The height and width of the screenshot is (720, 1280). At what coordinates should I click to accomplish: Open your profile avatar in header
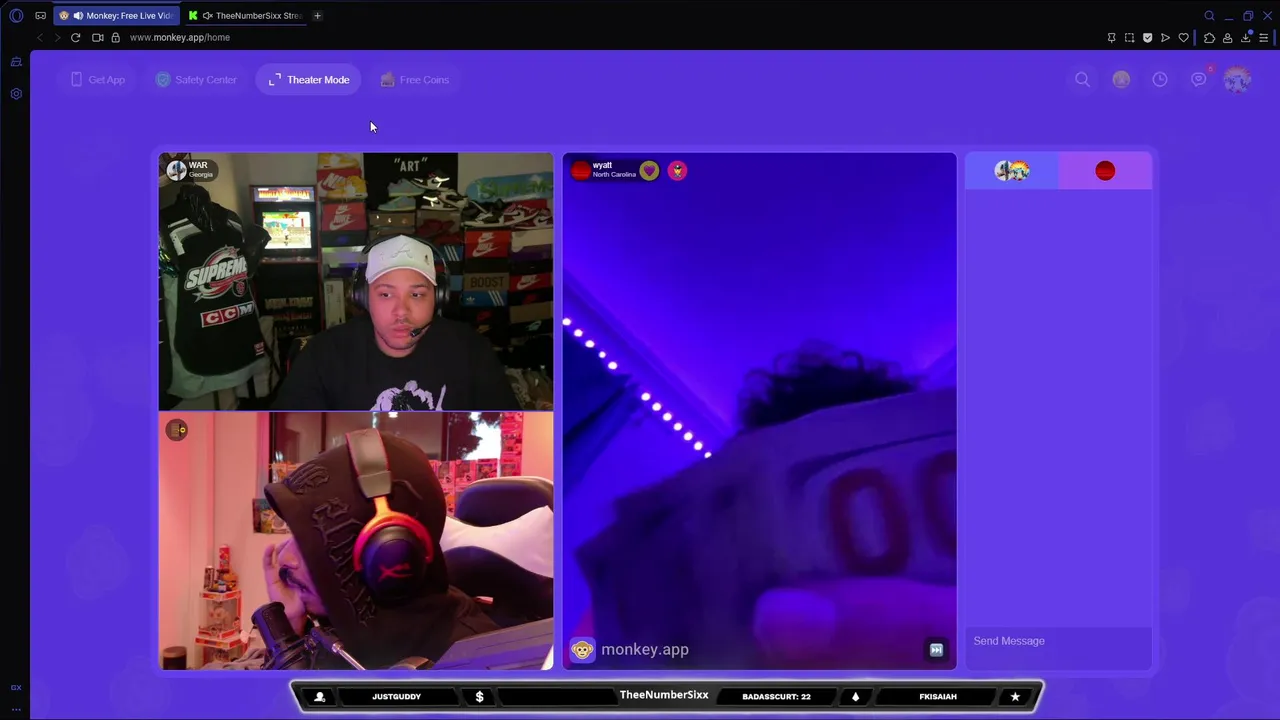pos(1237,80)
